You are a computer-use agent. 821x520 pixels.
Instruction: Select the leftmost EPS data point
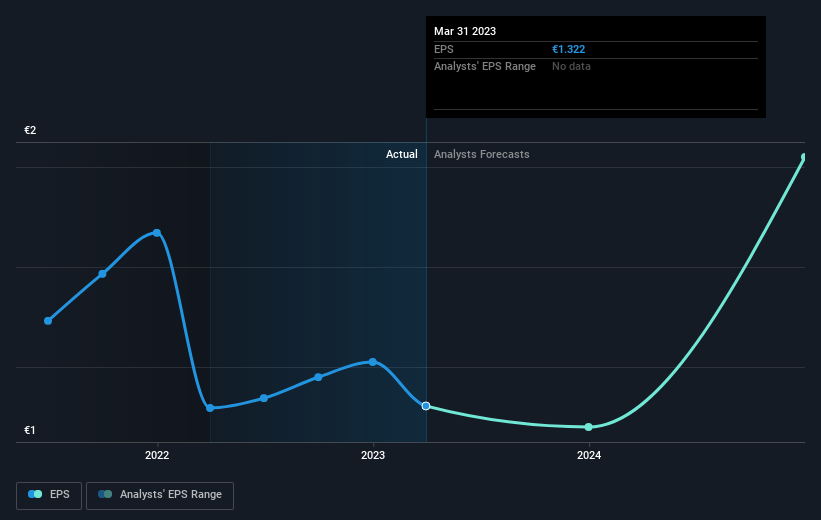point(48,320)
